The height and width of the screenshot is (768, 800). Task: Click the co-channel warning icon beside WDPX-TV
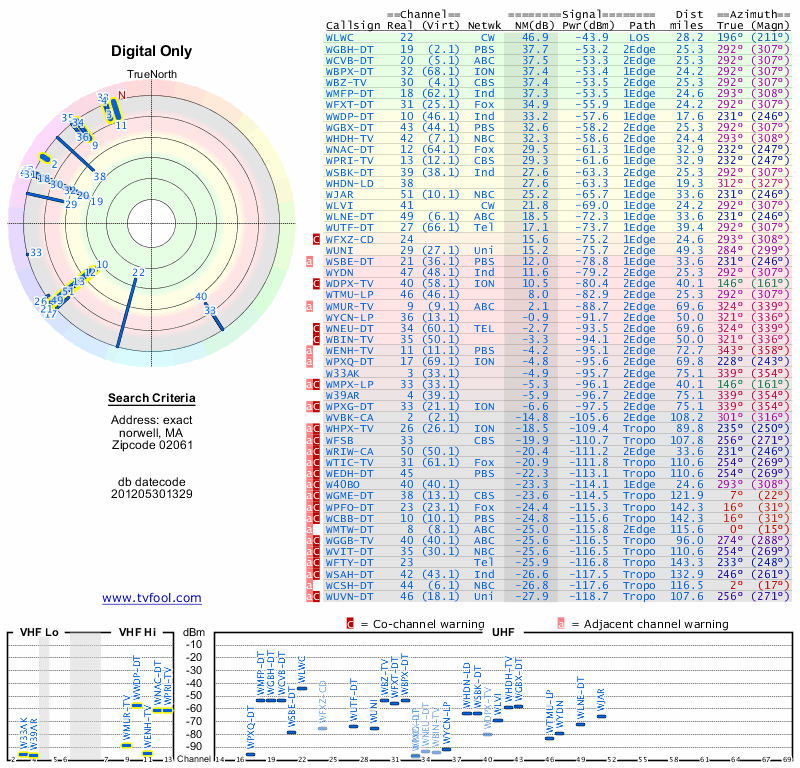click(x=316, y=284)
